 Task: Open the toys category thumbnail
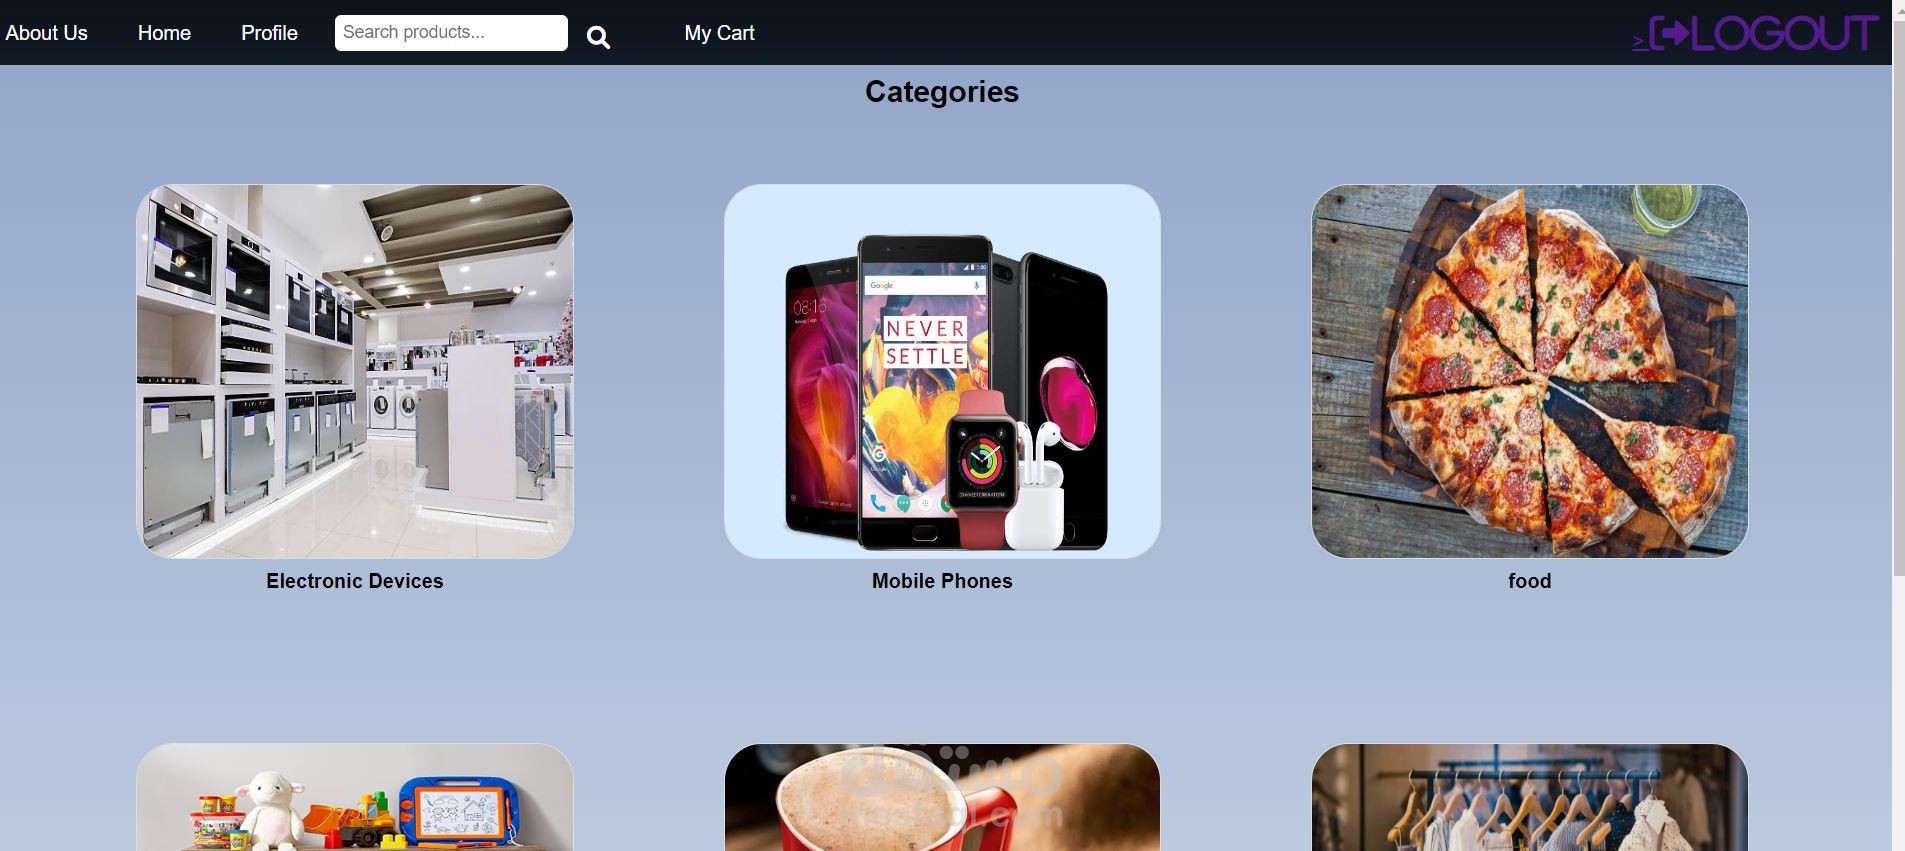[x=355, y=797]
